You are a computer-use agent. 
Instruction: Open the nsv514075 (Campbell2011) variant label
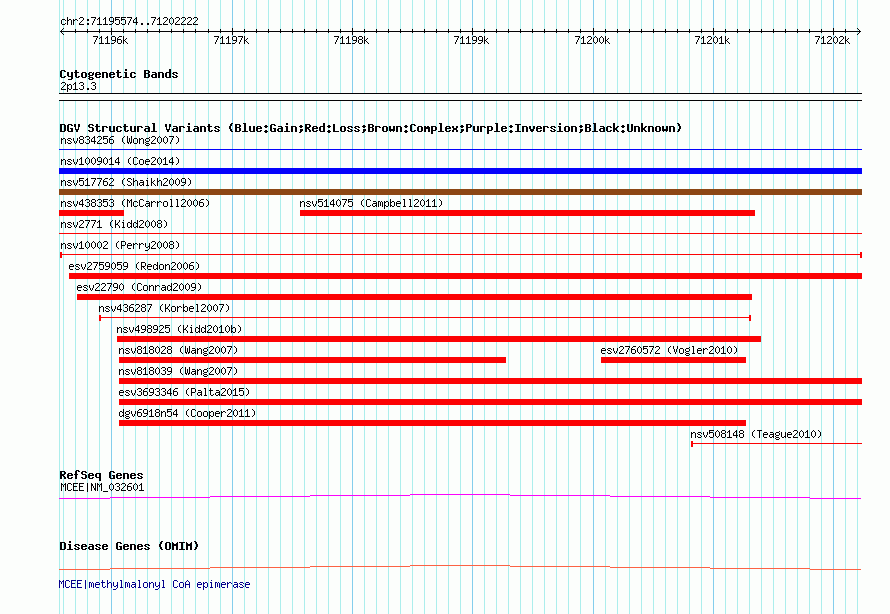371,203
